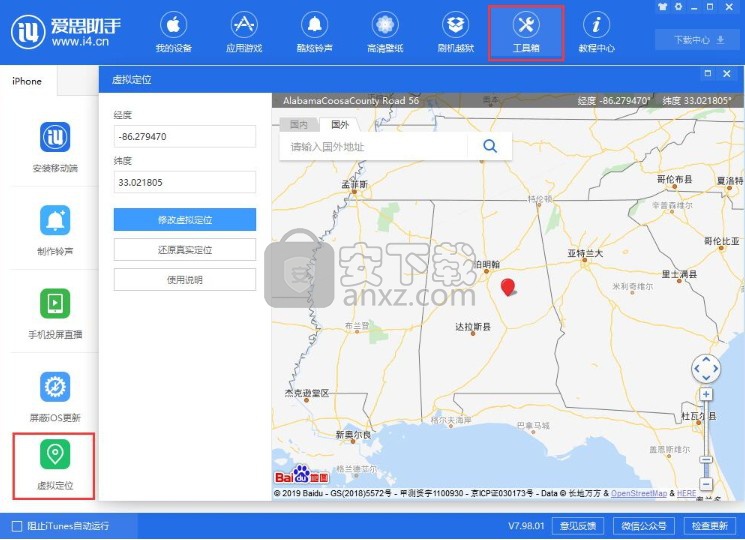The width and height of the screenshot is (745, 540).
Task: Click 意见反馈 feedback button
Action: (578, 526)
